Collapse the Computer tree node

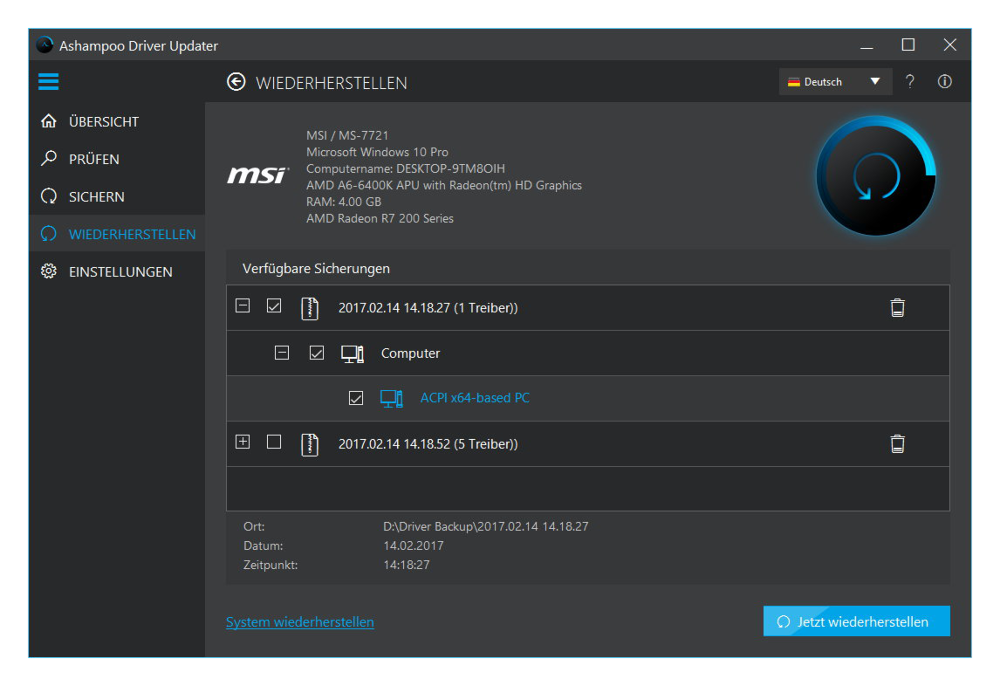[282, 352]
